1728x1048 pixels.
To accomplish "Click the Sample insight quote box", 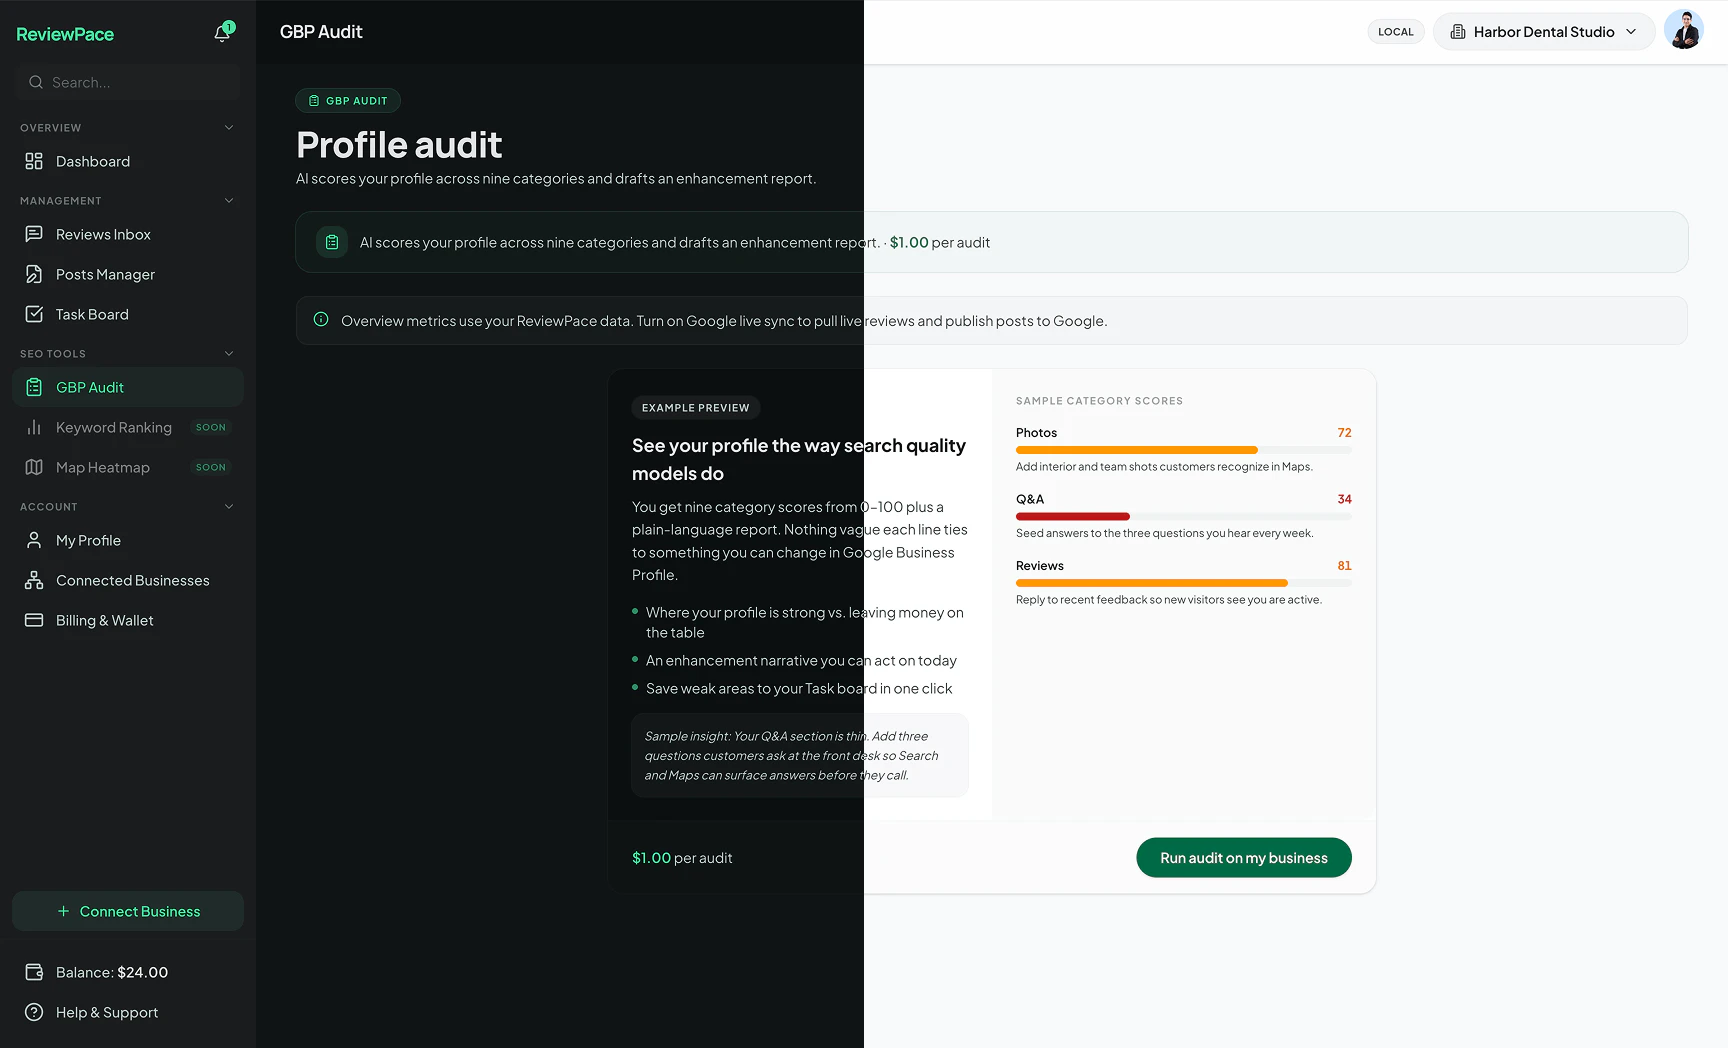I will coord(800,755).
